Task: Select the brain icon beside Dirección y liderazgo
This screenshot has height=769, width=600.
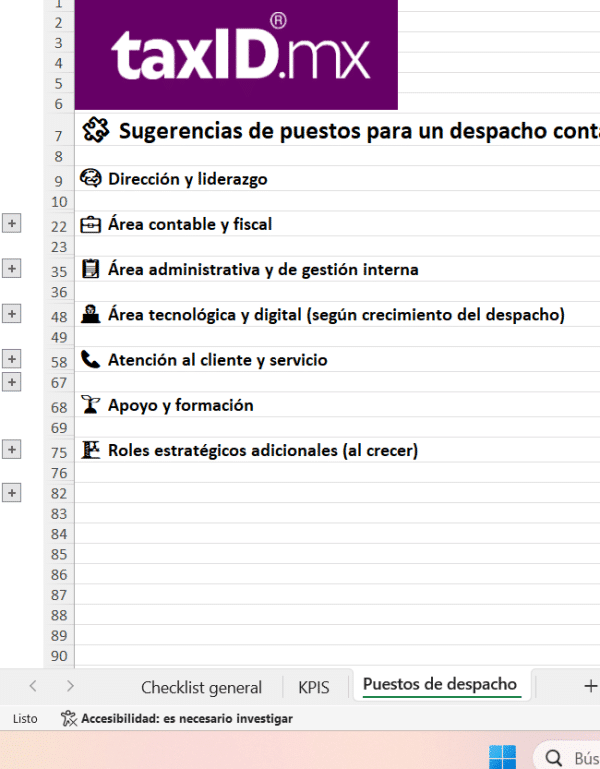Action: pyautogui.click(x=91, y=179)
